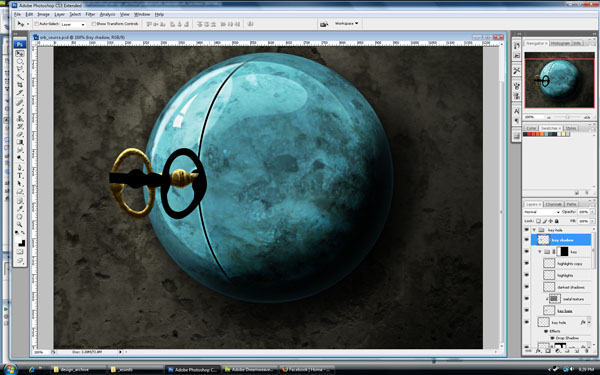Collapse the key hole group
The height and width of the screenshot is (375, 600).
(x=534, y=230)
